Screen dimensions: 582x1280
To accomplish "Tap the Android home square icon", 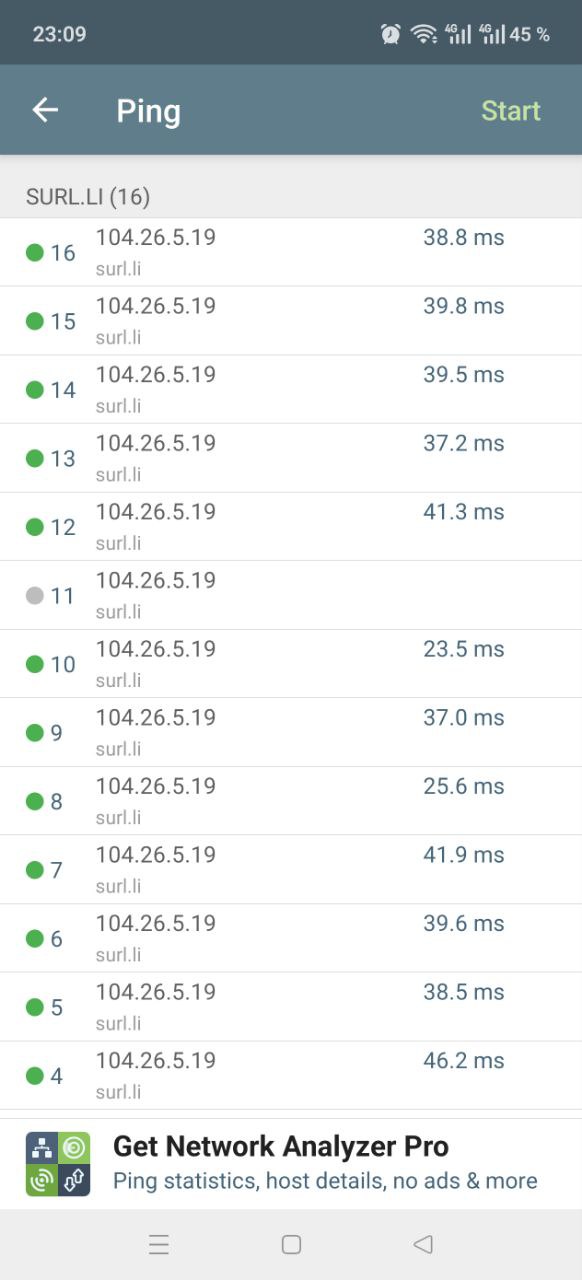I will 291,1245.
